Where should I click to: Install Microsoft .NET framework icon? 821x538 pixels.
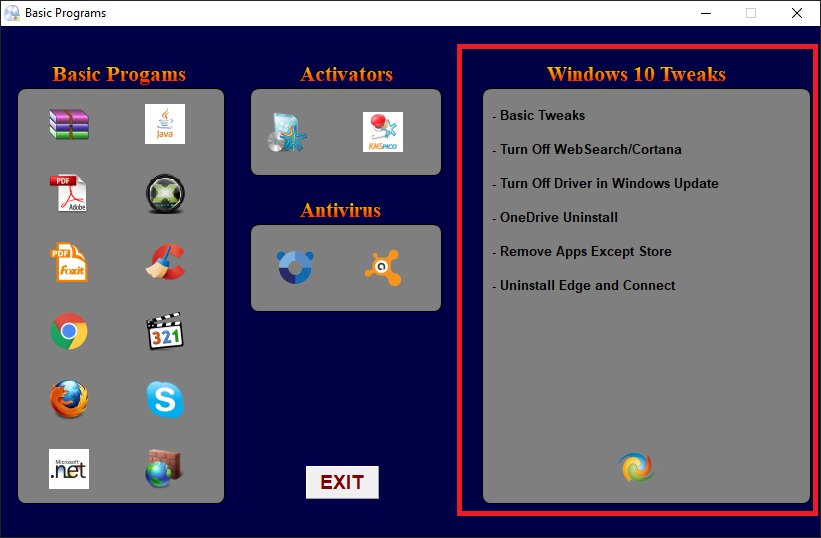[69, 469]
